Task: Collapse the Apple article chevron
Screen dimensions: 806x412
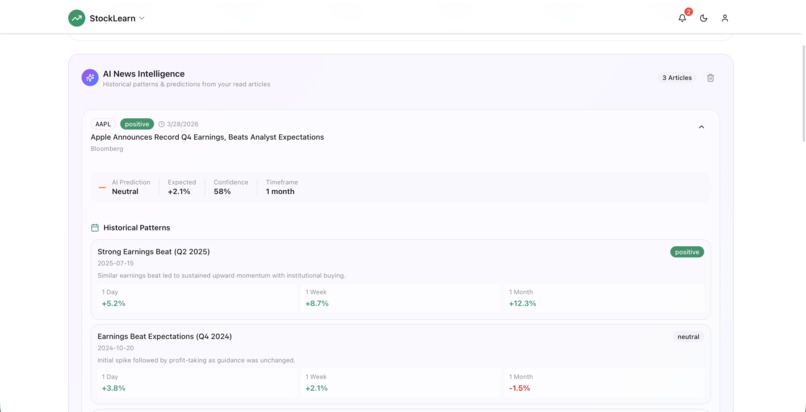Action: pos(701,127)
